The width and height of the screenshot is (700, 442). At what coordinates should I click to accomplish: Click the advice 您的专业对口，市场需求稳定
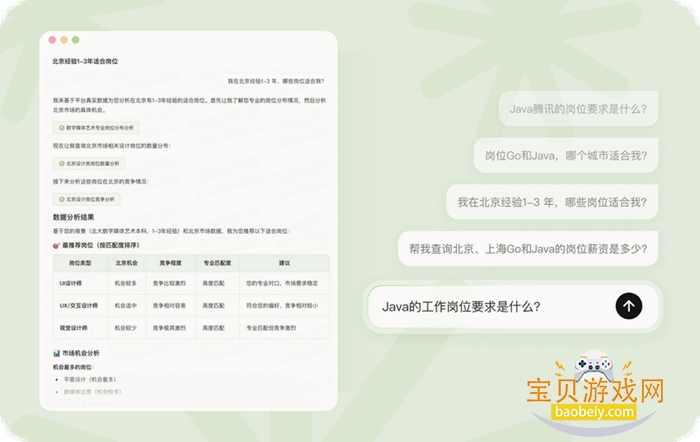pos(282,283)
